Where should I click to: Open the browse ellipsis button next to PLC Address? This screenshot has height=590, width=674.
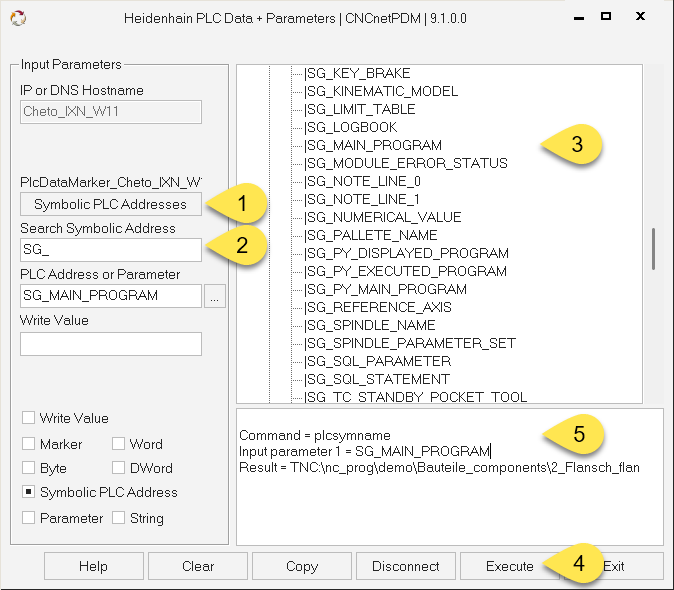coord(214,296)
